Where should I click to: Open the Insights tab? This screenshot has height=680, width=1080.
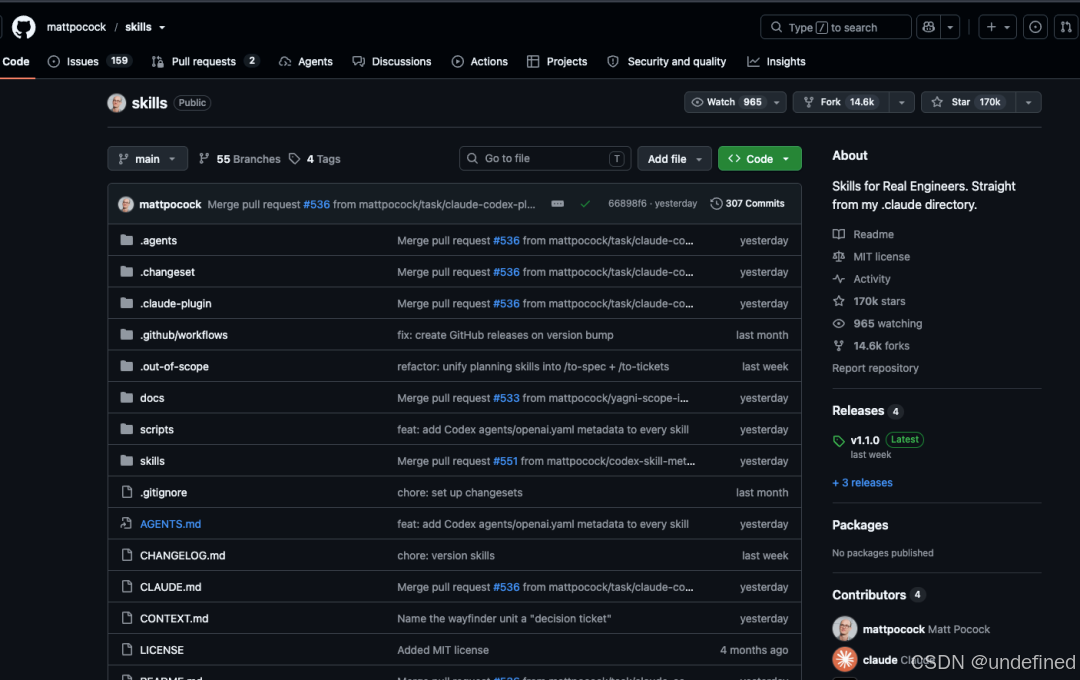pyautogui.click(x=776, y=61)
